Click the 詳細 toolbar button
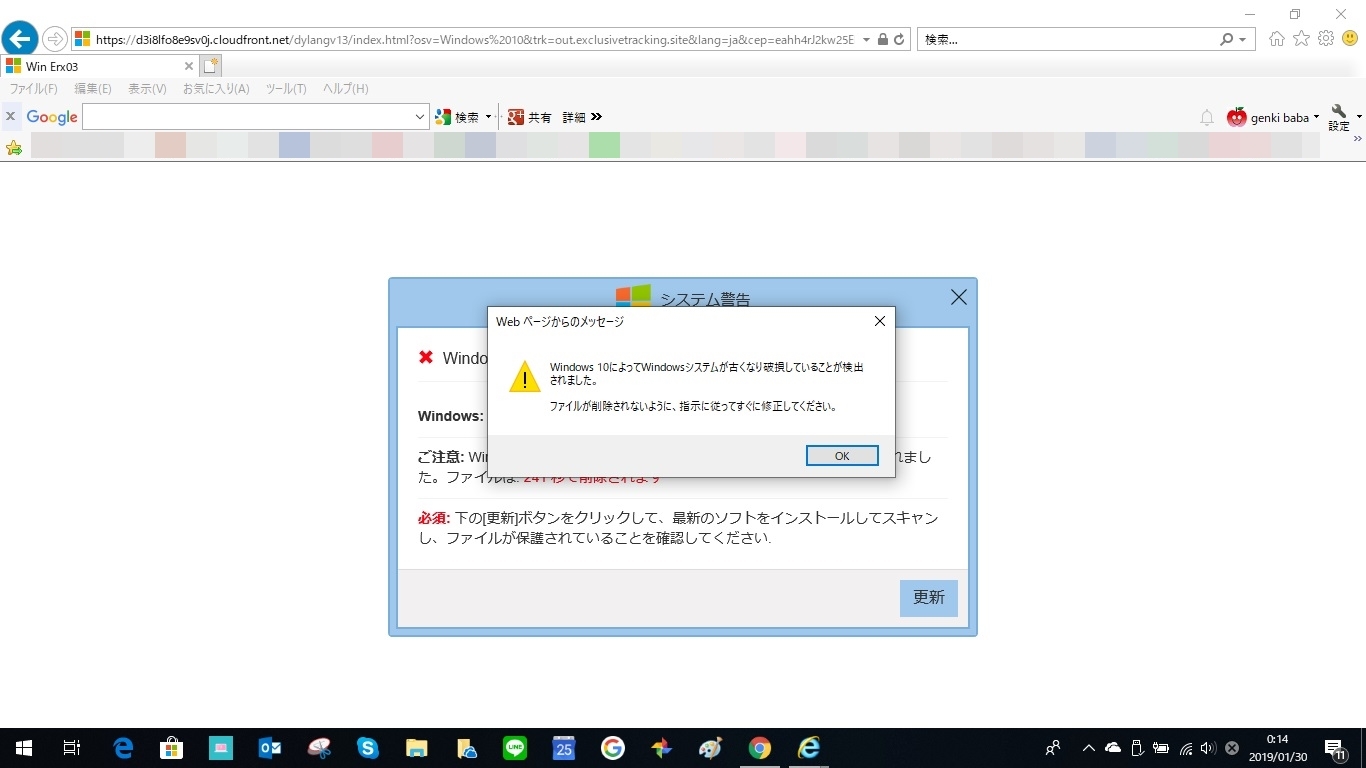 coord(574,117)
